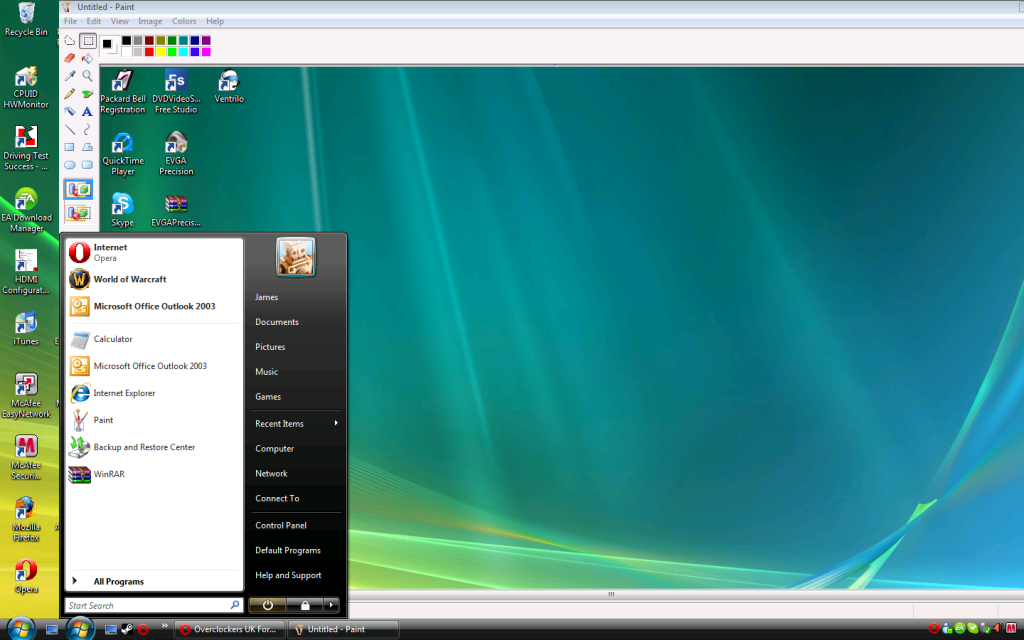Viewport: 1024px width, 640px height.
Task: Enable transparent selection mode option
Action: [78, 212]
